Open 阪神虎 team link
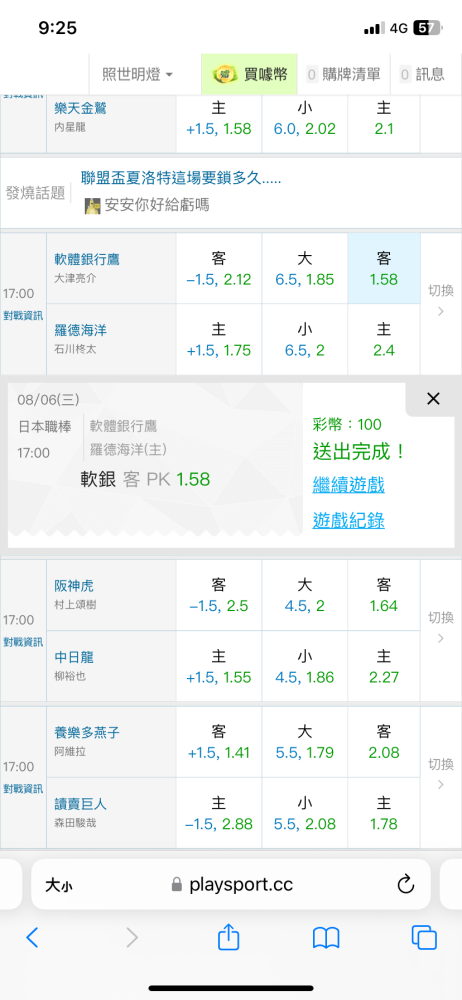This screenshot has height=1000, width=462. coord(74,585)
